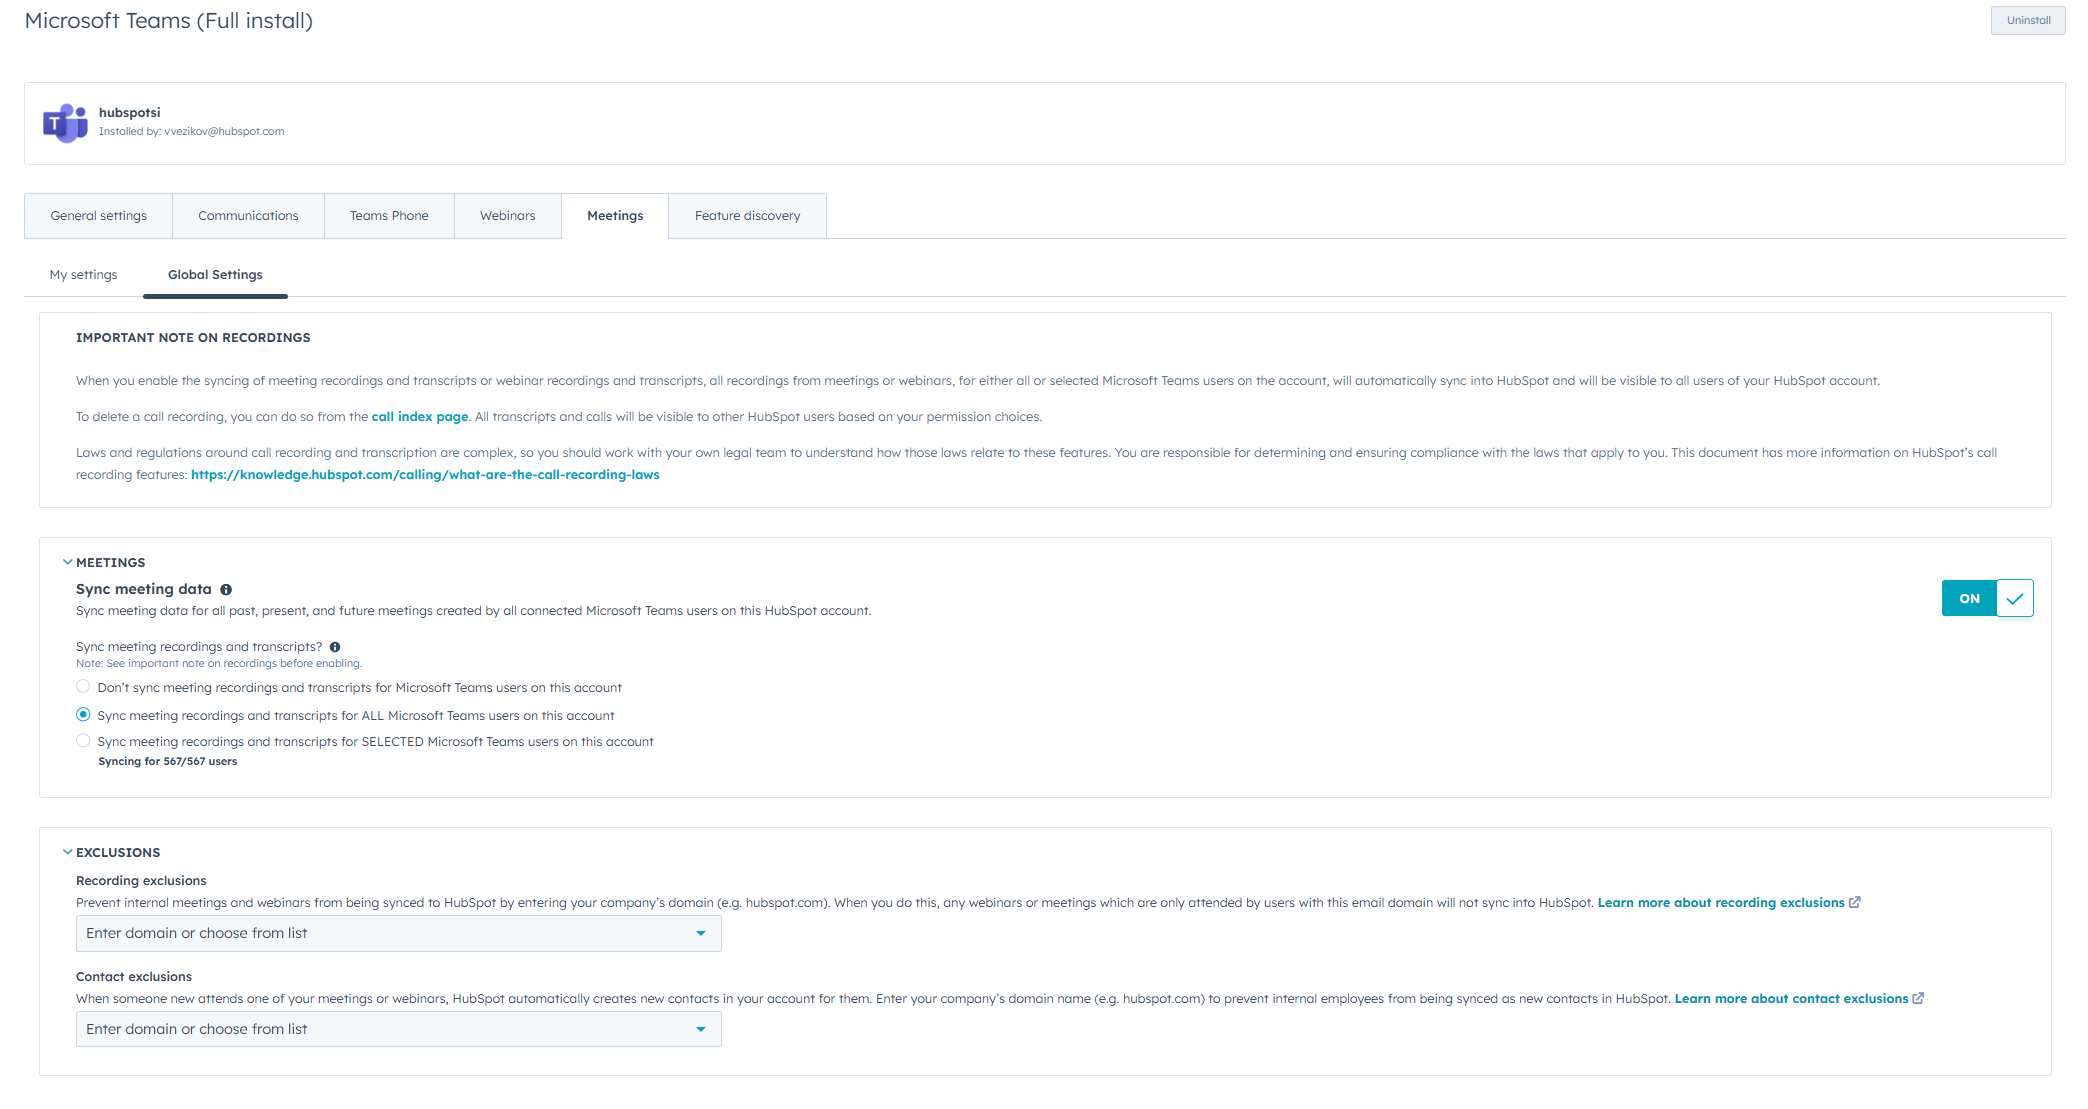
Task: Collapse the MEETINGS section chevron
Action: [67, 562]
